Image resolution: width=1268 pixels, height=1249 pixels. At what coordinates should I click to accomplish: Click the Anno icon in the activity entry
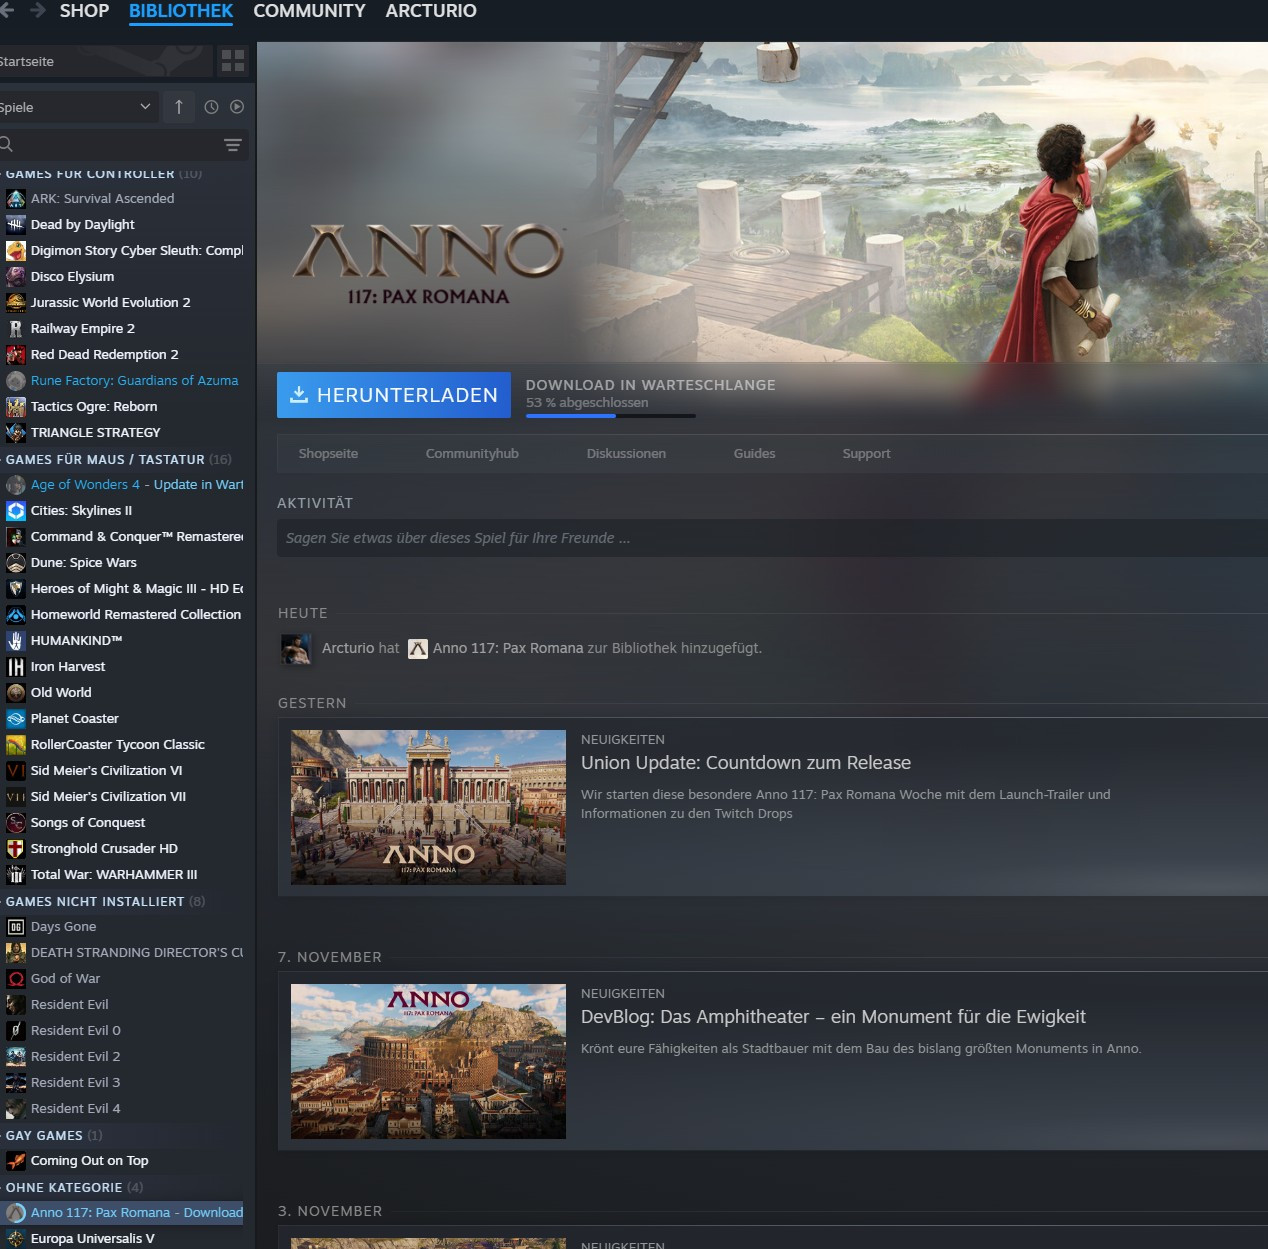[418, 649]
